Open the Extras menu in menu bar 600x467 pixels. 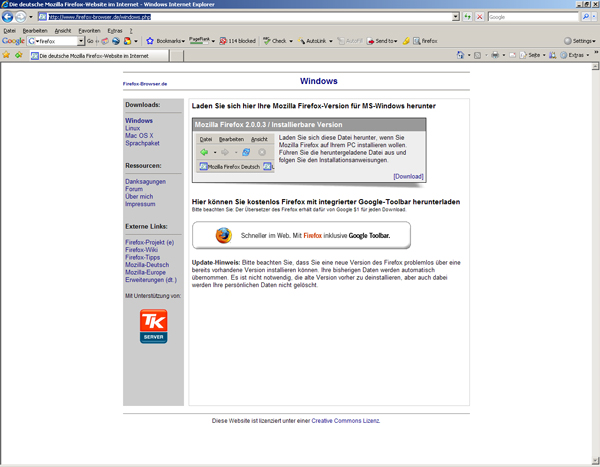pos(115,31)
